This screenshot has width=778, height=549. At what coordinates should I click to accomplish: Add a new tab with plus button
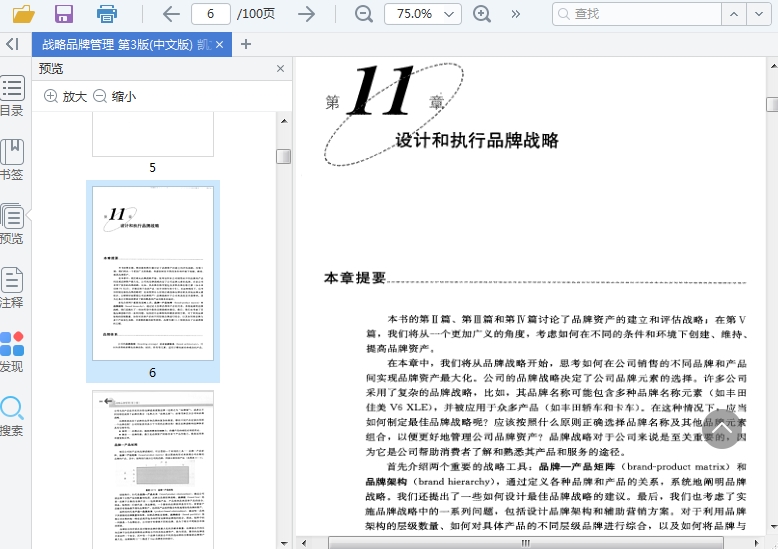tap(246, 44)
